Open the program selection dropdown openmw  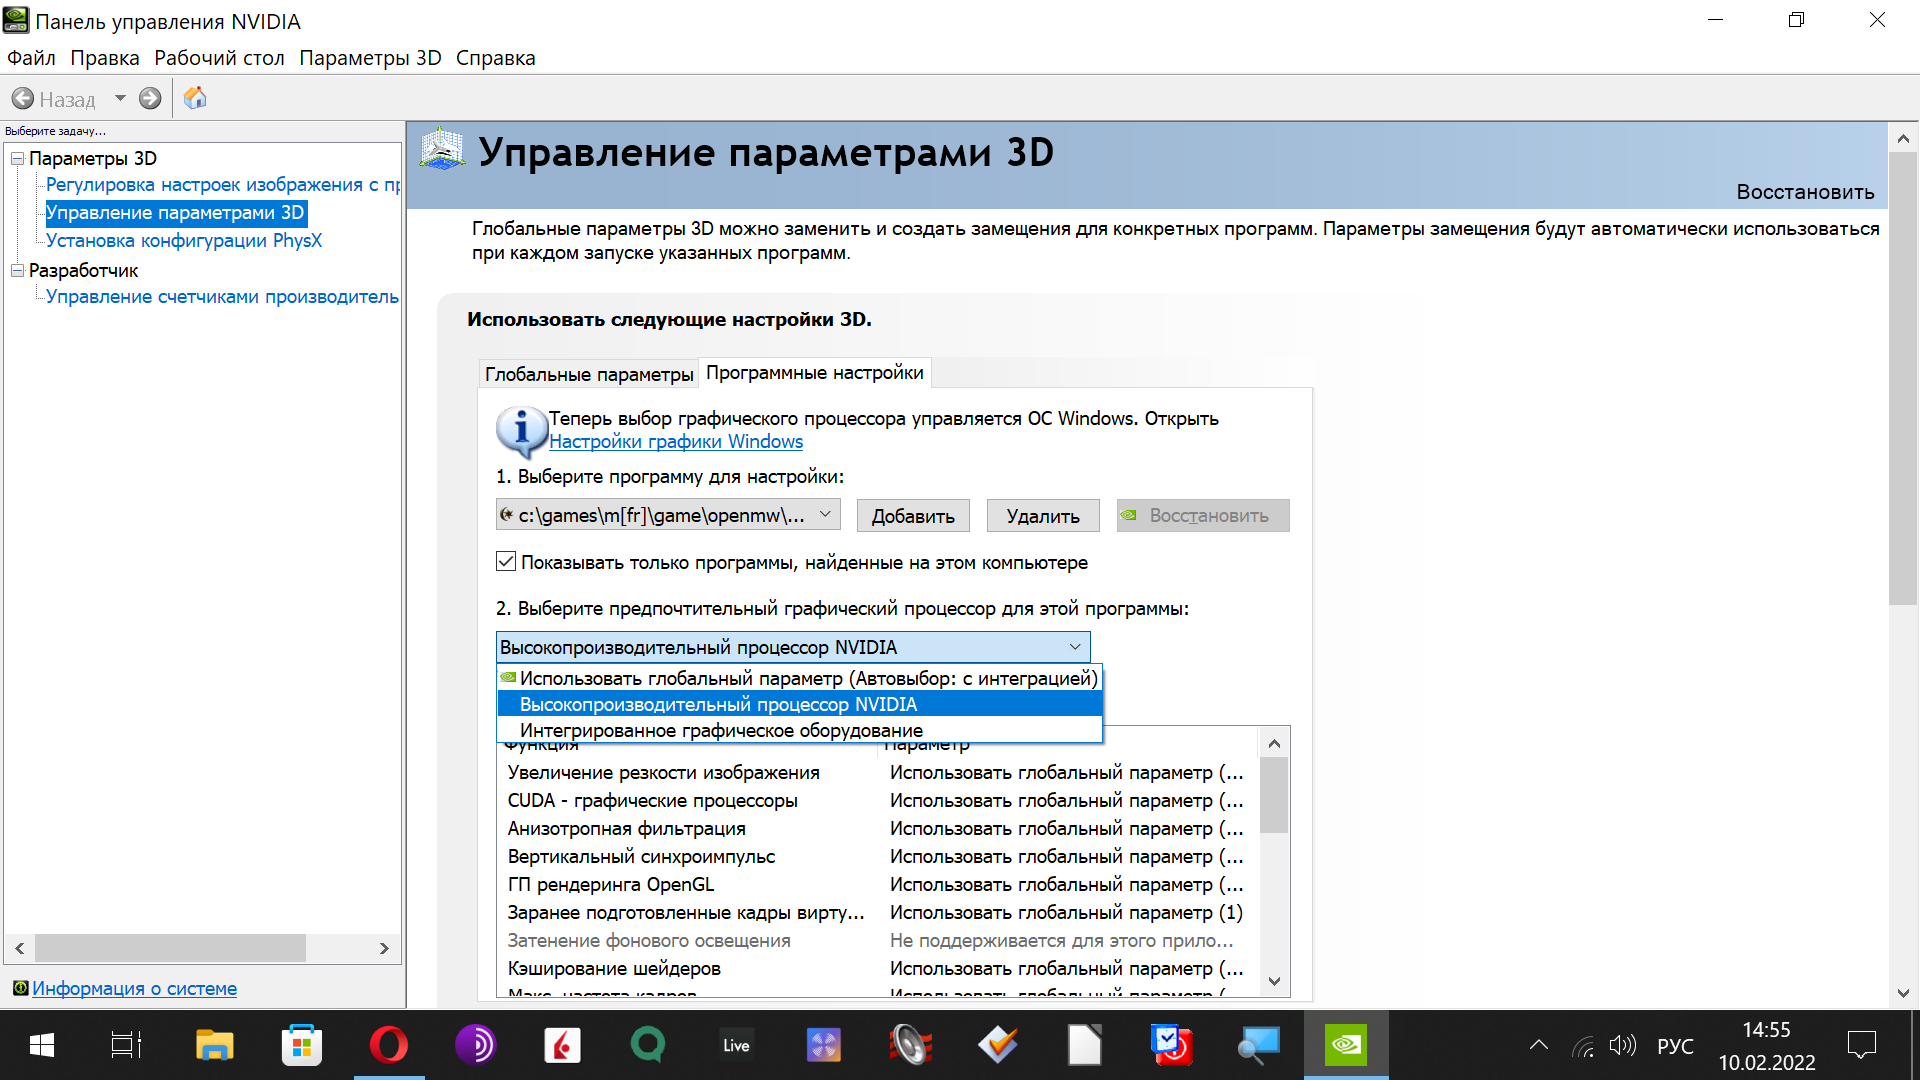[x=668, y=515]
